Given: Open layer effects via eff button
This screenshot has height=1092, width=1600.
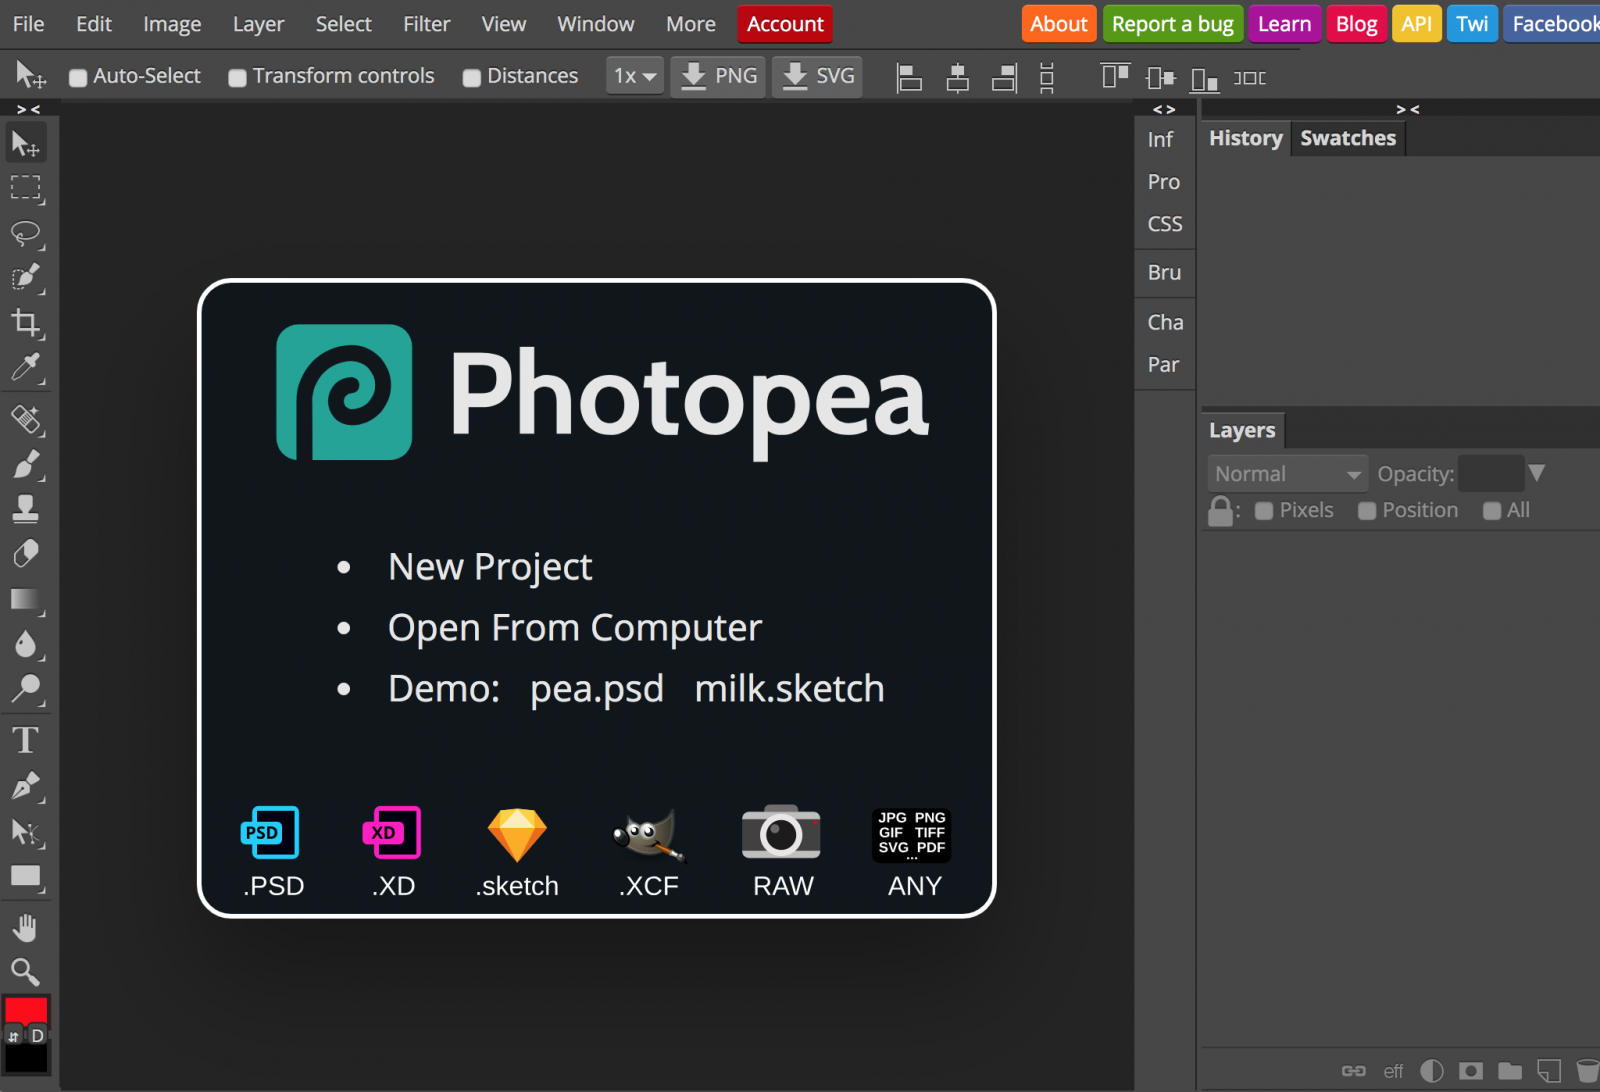Looking at the screenshot, I should pyautogui.click(x=1393, y=1071).
